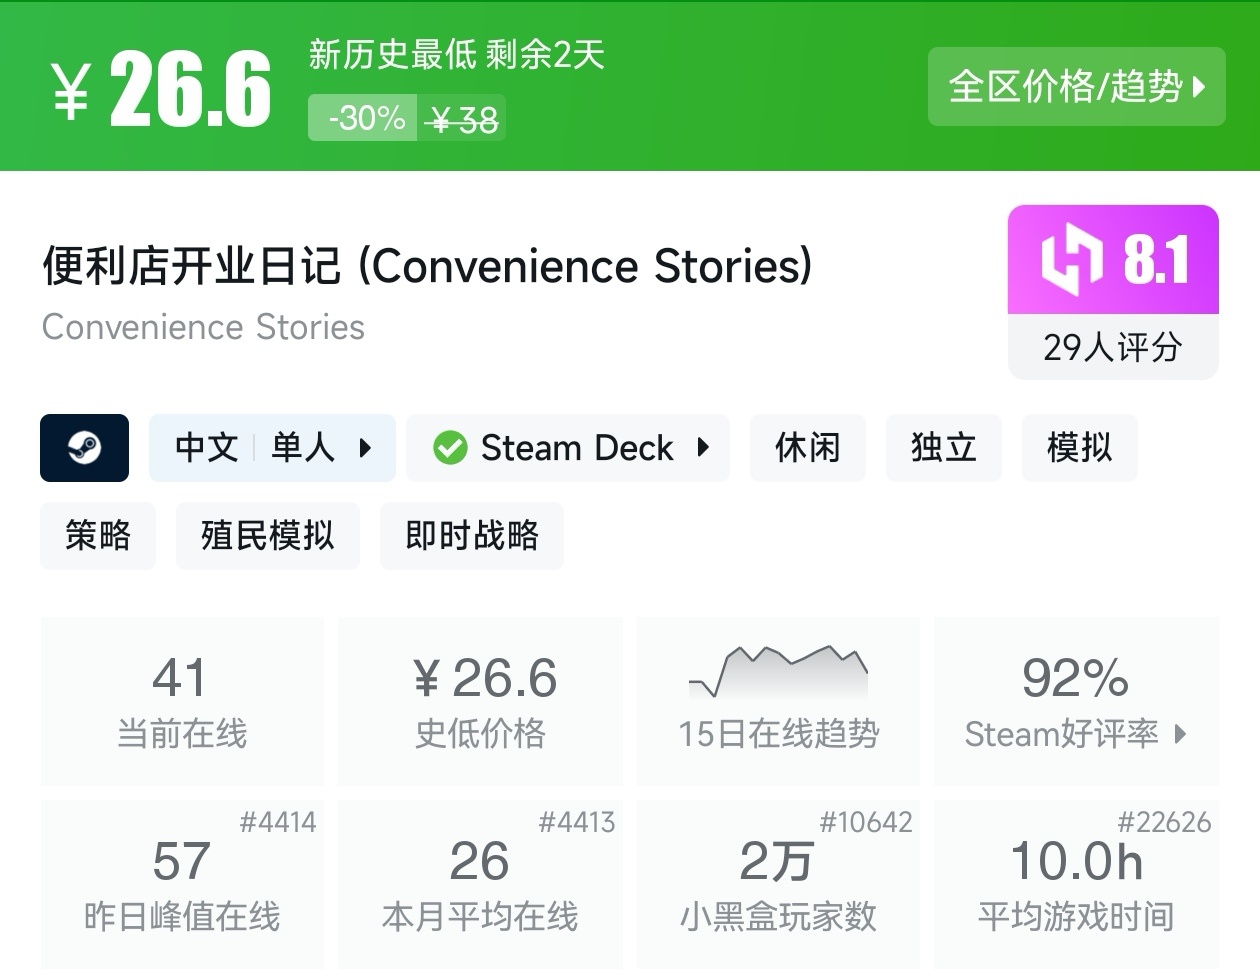Click the Steam platform logo icon
Image resolution: width=1260 pixels, height=980 pixels.
[84, 448]
